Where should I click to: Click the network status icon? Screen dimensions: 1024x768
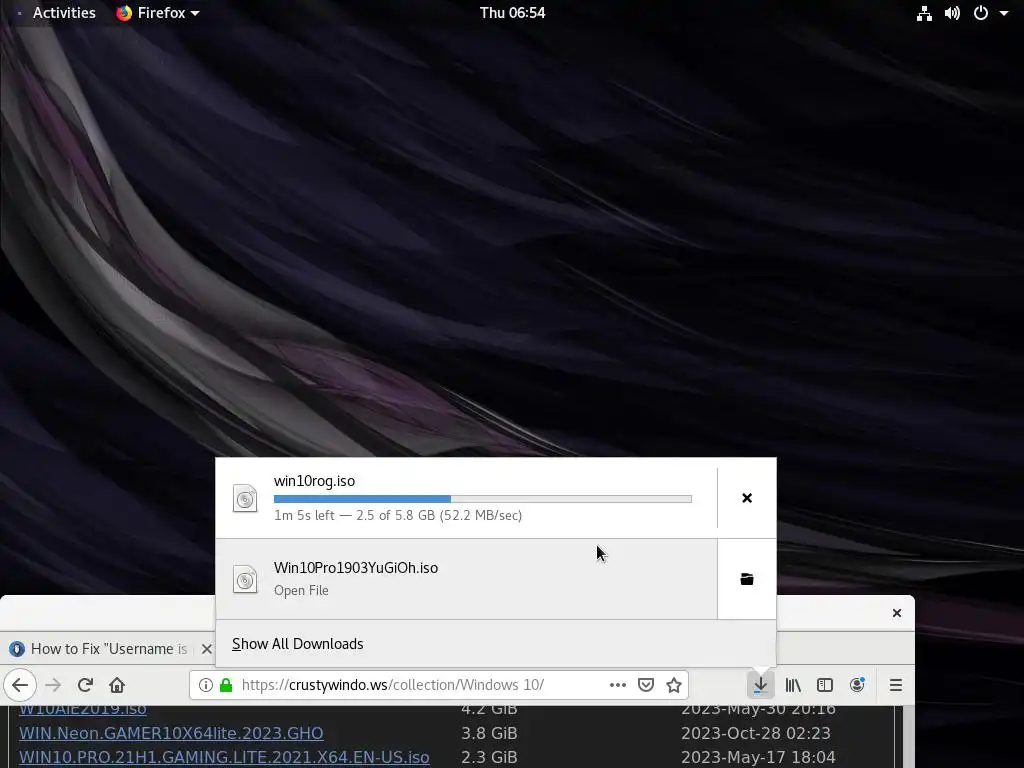pos(924,12)
